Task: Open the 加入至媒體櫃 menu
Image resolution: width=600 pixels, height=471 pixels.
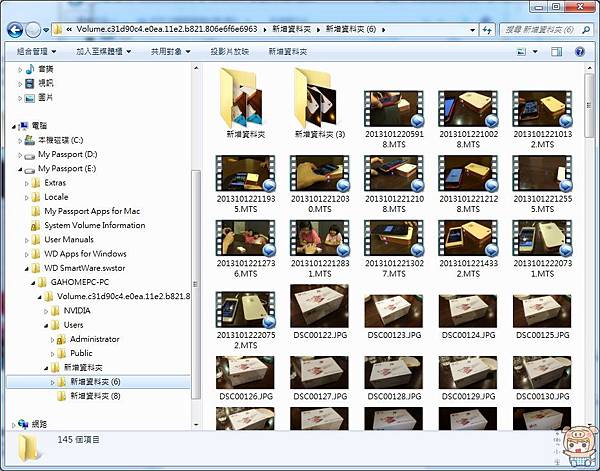Action: pos(103,51)
